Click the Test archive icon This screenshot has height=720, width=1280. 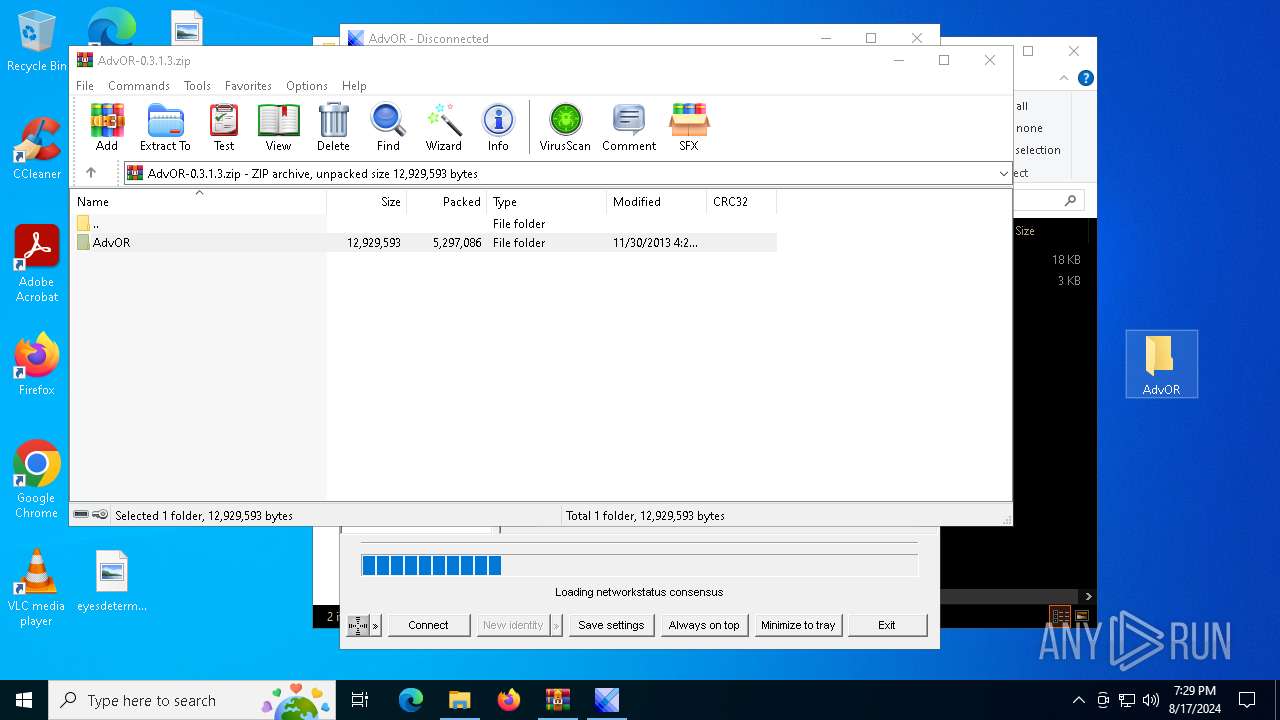[x=224, y=127]
